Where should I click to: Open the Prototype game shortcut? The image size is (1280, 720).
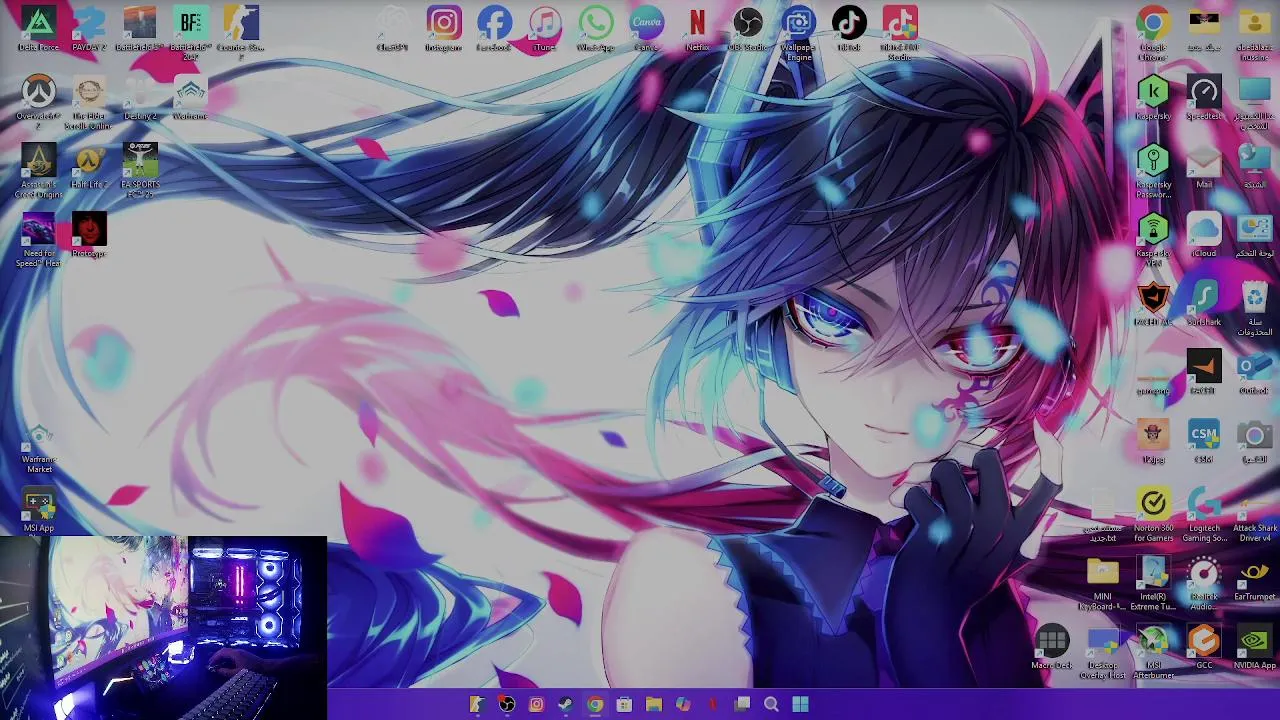tap(89, 236)
